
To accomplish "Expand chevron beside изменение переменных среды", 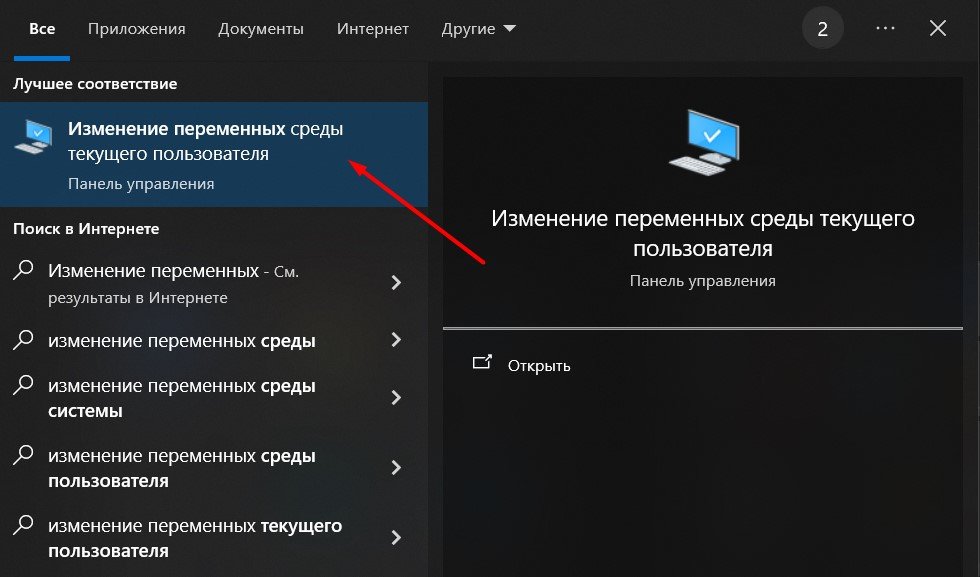I will [x=396, y=339].
